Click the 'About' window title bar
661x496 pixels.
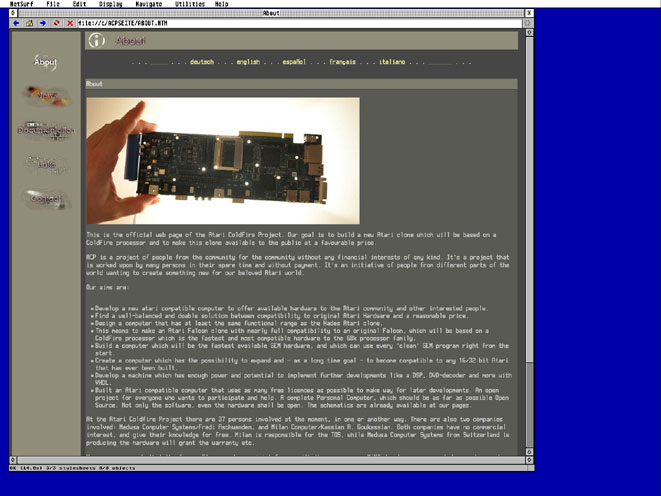(271, 13)
